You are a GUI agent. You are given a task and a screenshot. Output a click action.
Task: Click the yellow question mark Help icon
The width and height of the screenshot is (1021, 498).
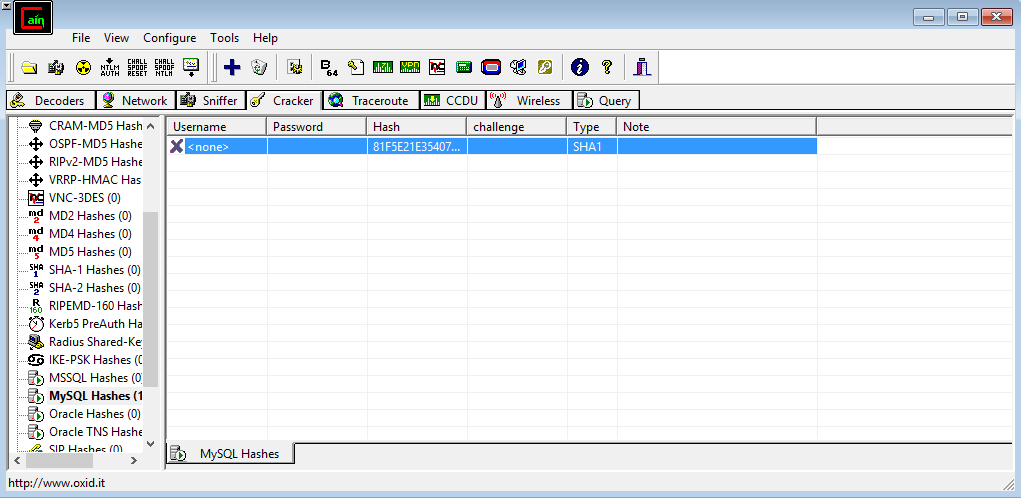(607, 67)
